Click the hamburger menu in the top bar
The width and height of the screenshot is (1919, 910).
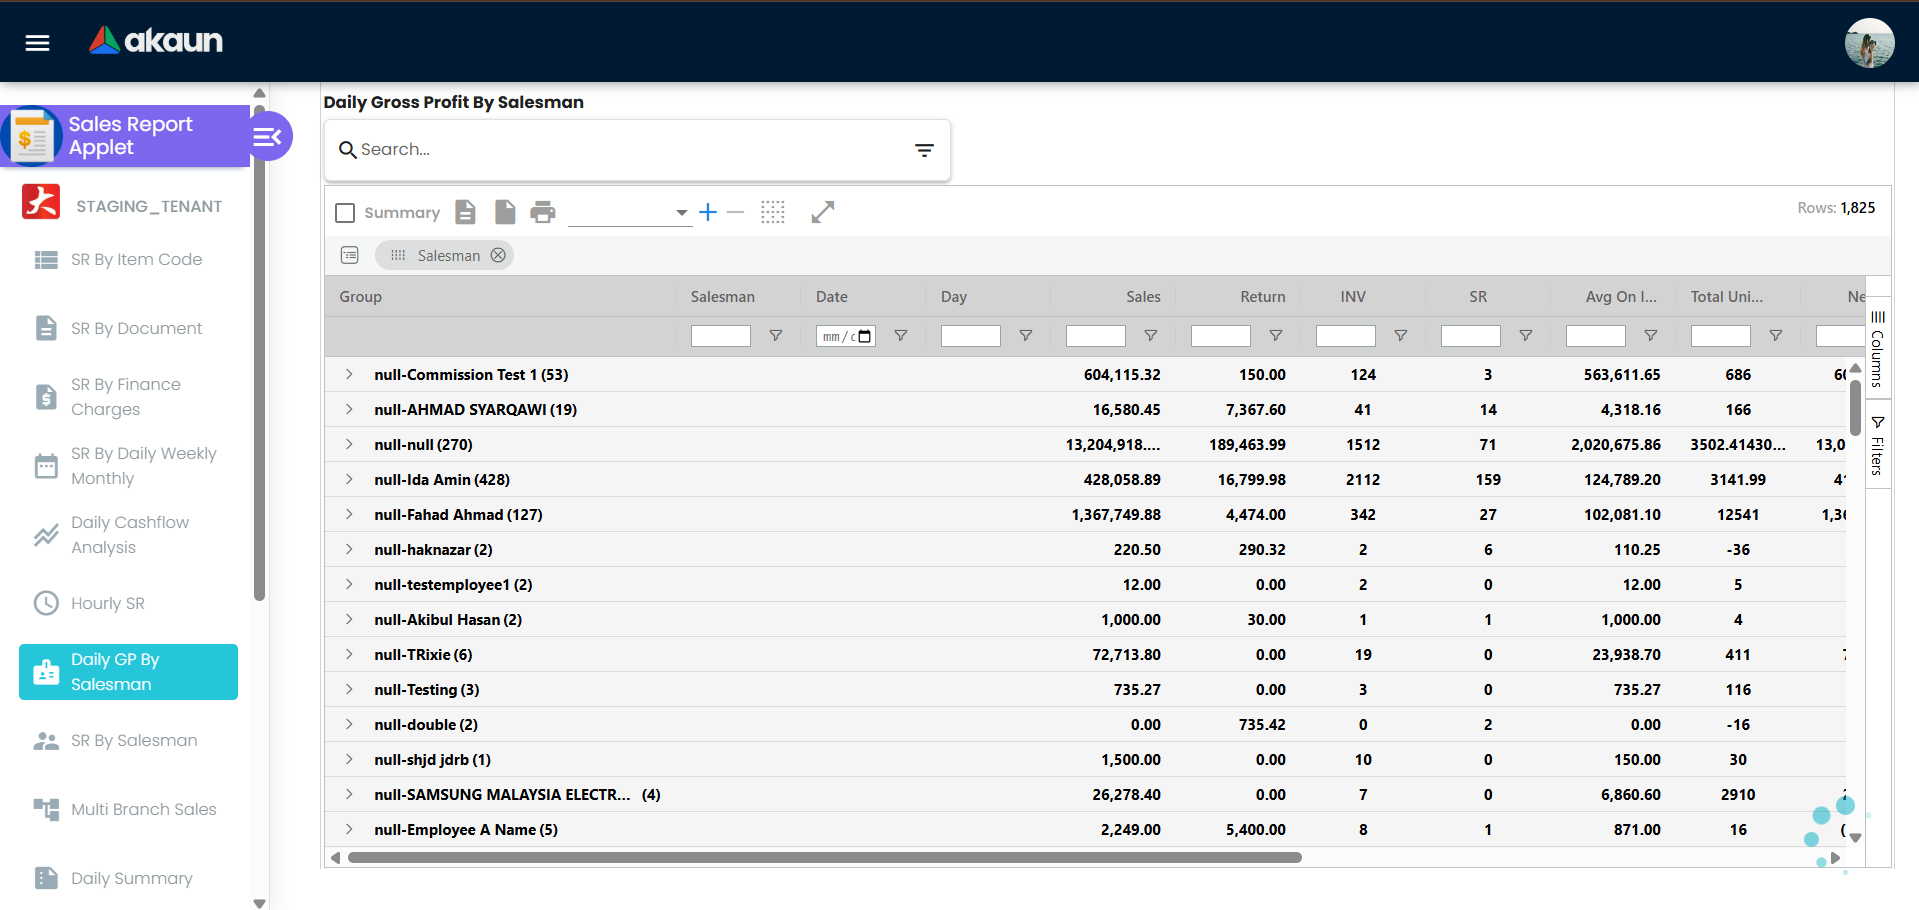coord(36,42)
